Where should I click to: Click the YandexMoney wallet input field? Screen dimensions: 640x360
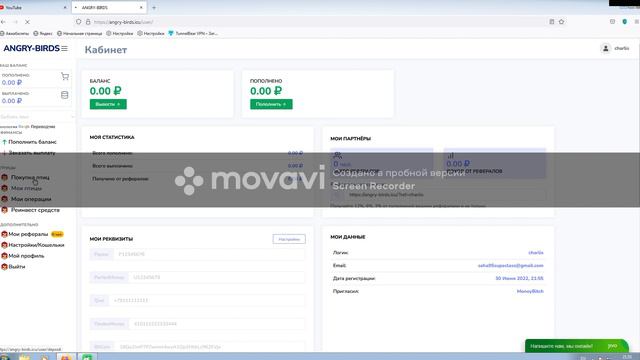click(217, 324)
